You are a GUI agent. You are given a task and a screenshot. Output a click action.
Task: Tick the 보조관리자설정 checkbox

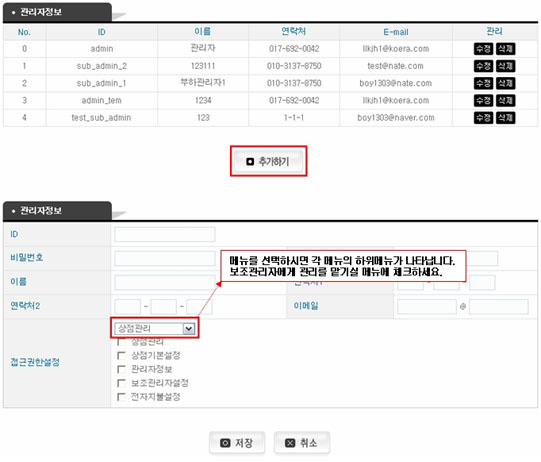click(x=121, y=383)
